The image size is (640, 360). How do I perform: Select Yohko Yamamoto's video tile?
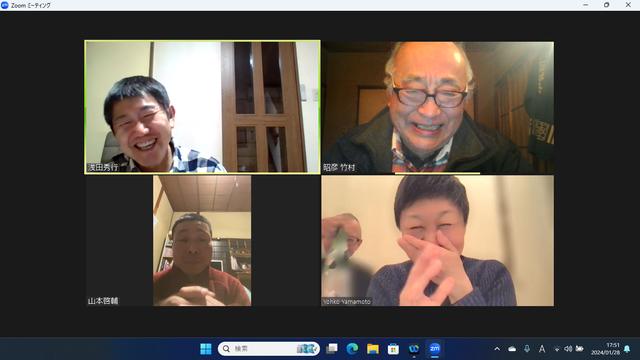[x=438, y=241]
